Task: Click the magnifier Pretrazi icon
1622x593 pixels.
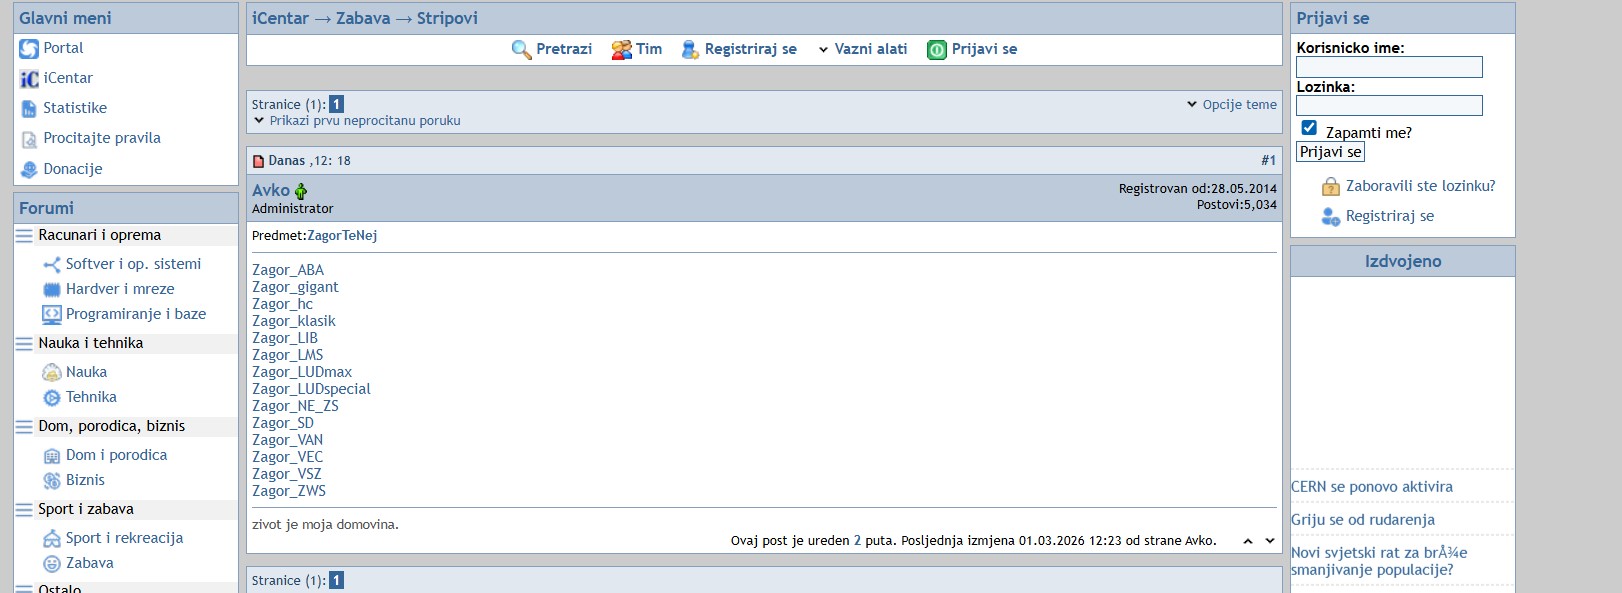Action: (521, 50)
